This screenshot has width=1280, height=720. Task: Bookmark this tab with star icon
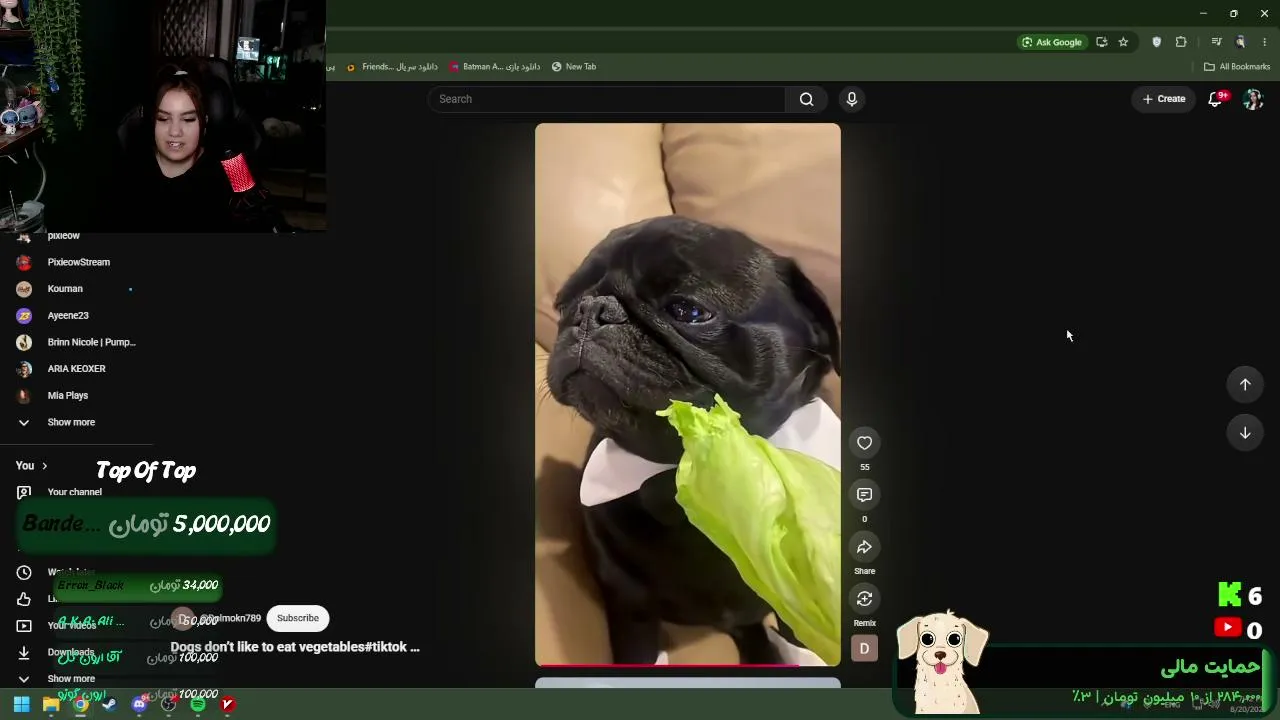click(1123, 42)
